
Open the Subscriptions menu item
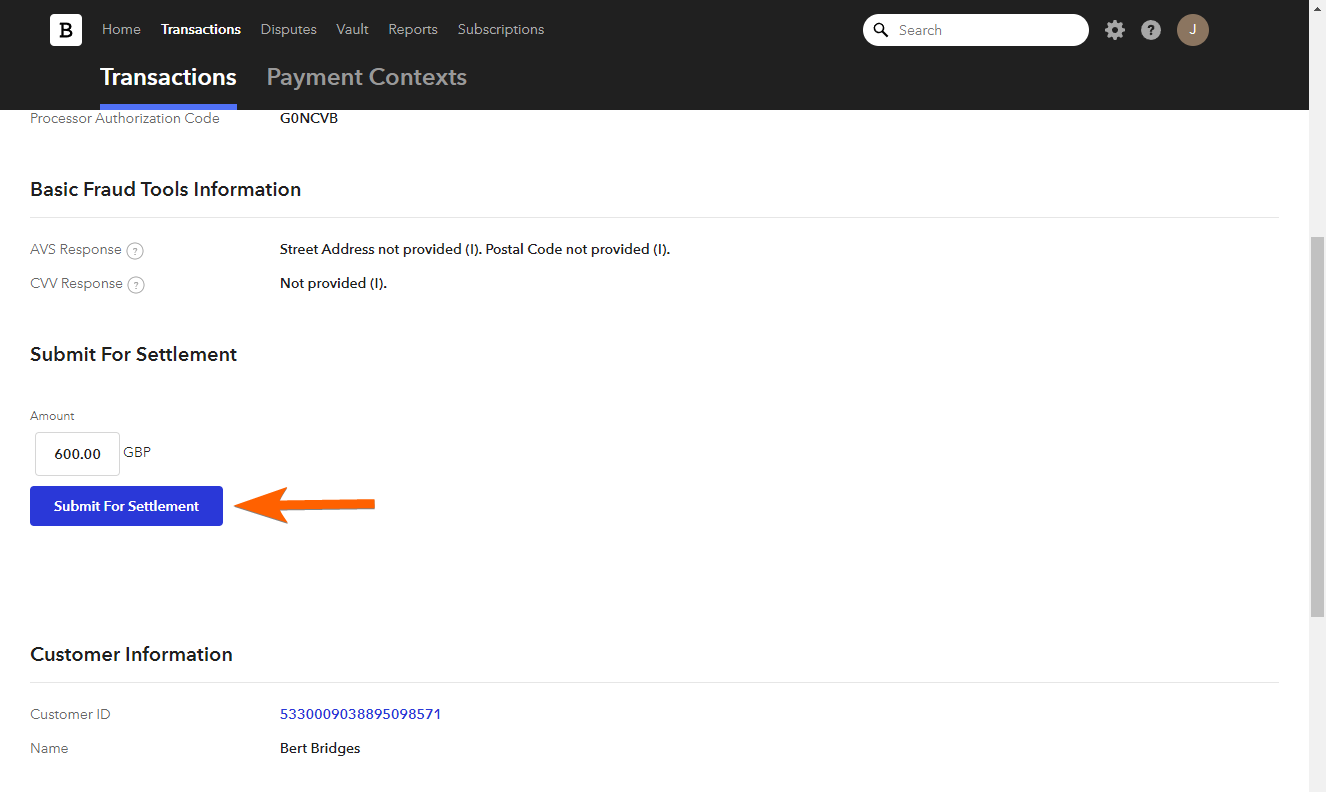pos(501,29)
